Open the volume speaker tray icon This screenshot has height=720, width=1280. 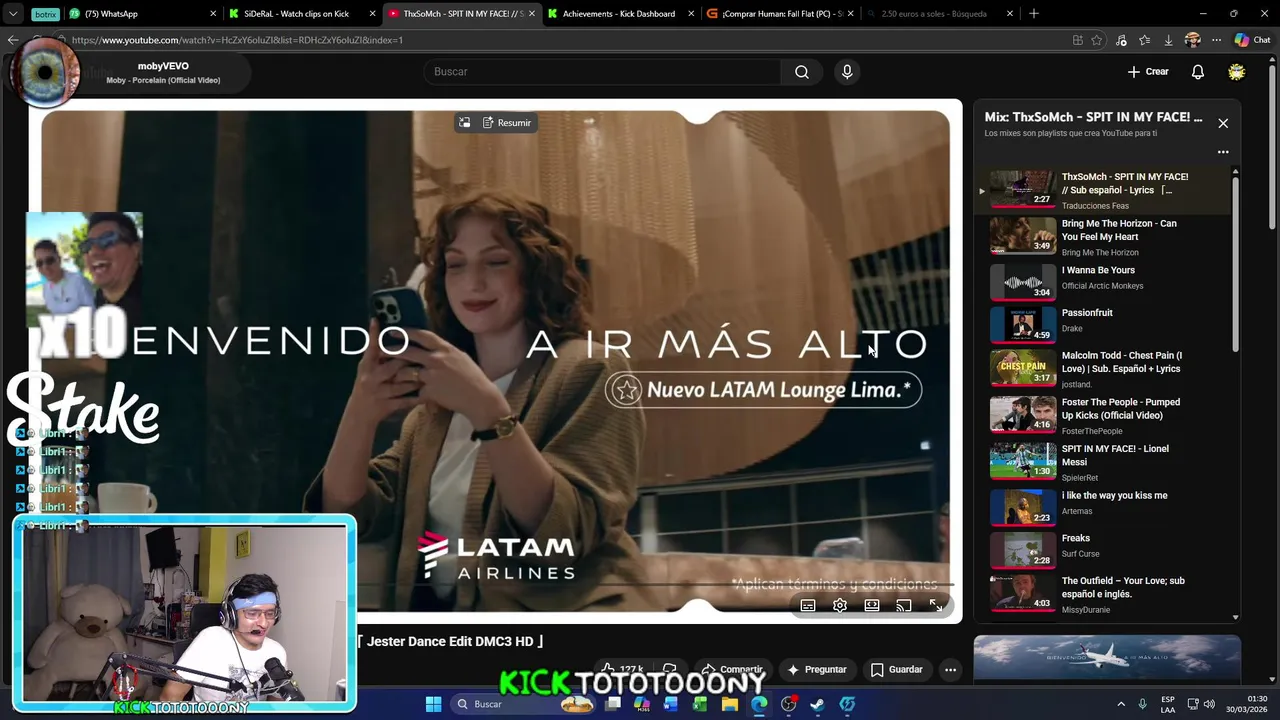tap(1208, 704)
